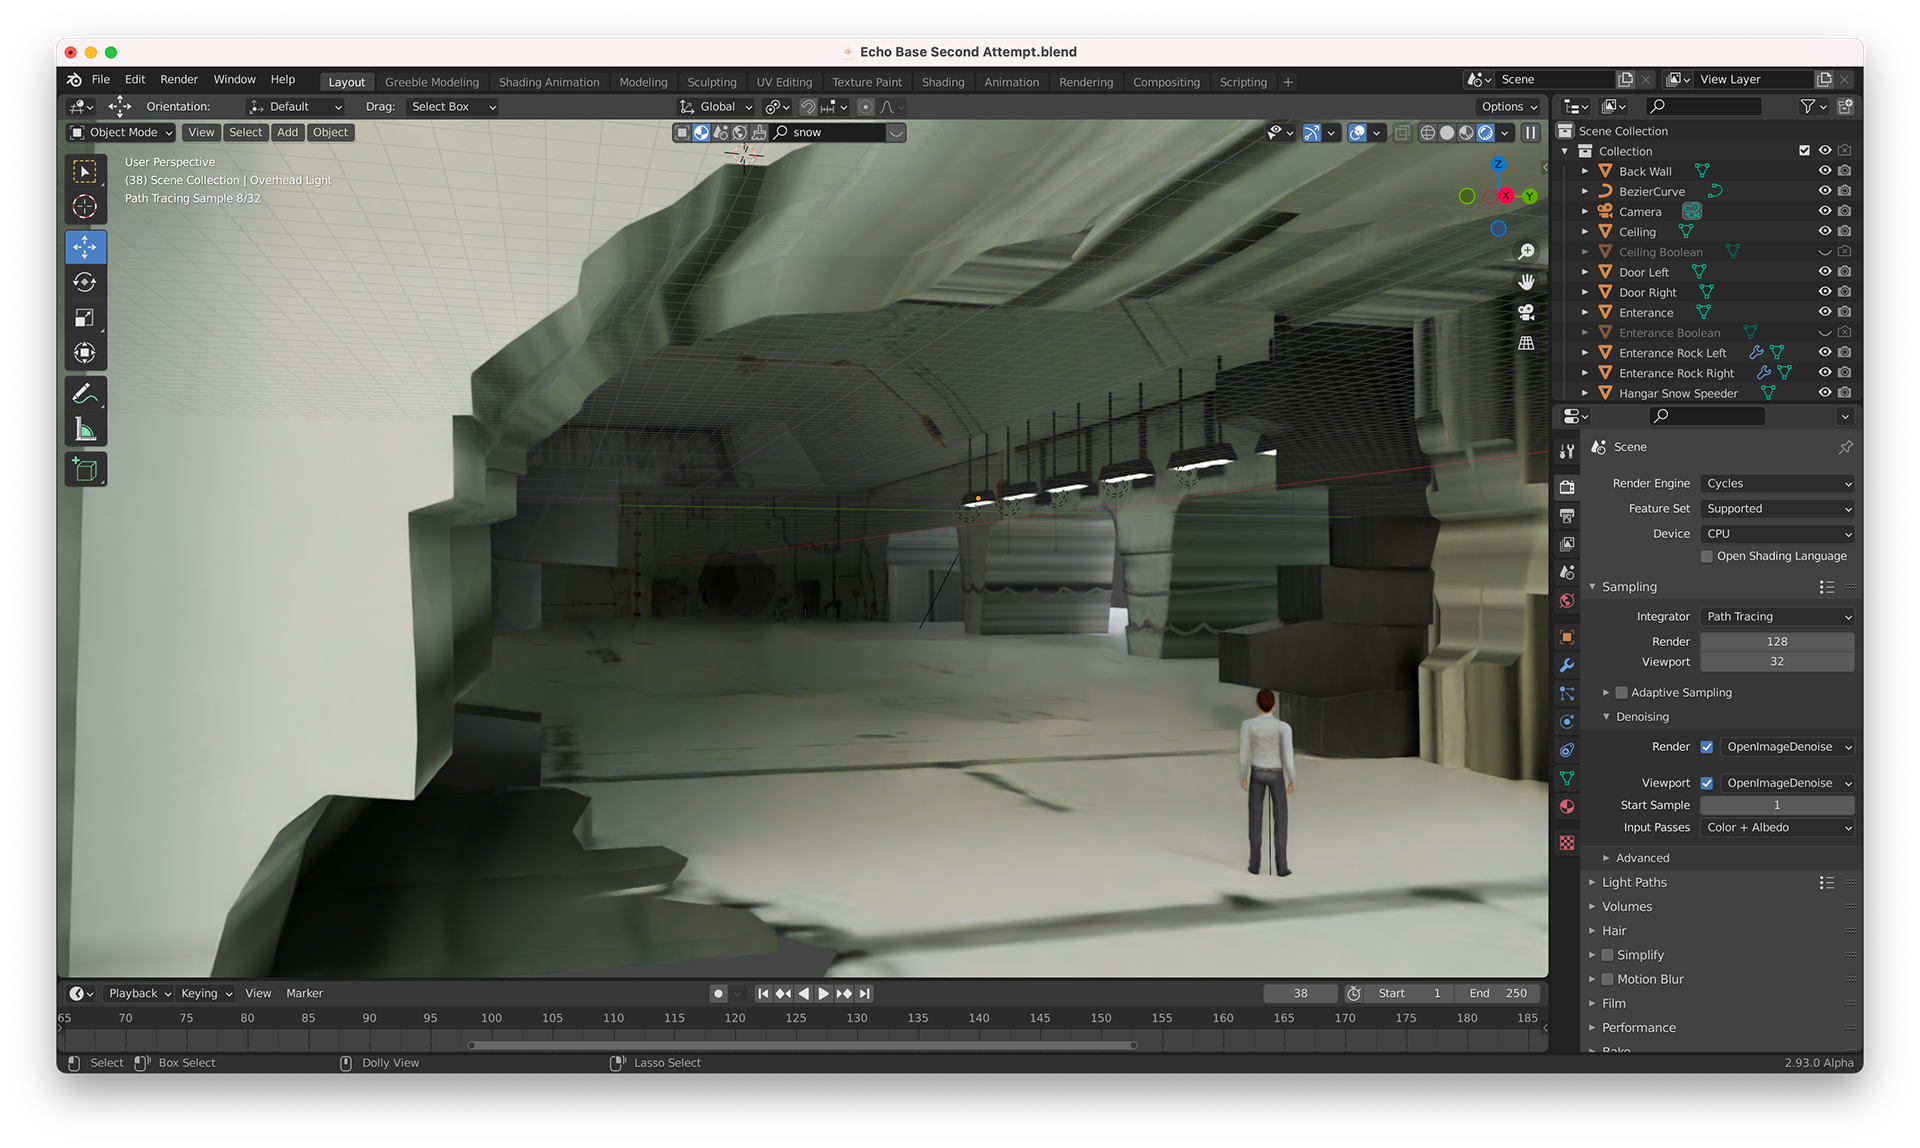Jump to the animation end frame
This screenshot has width=1920, height=1148.
pos(865,993)
